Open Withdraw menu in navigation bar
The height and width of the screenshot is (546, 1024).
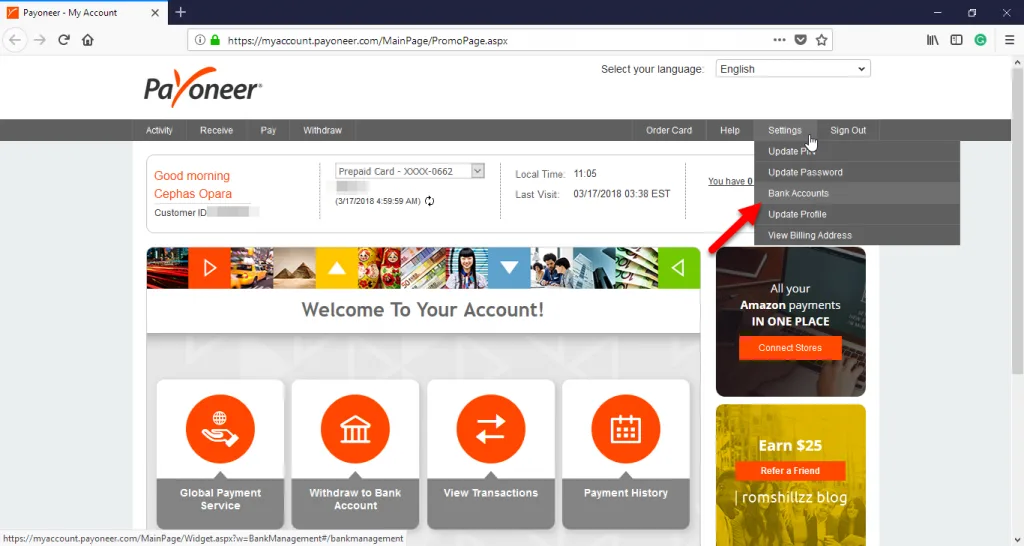click(322, 130)
